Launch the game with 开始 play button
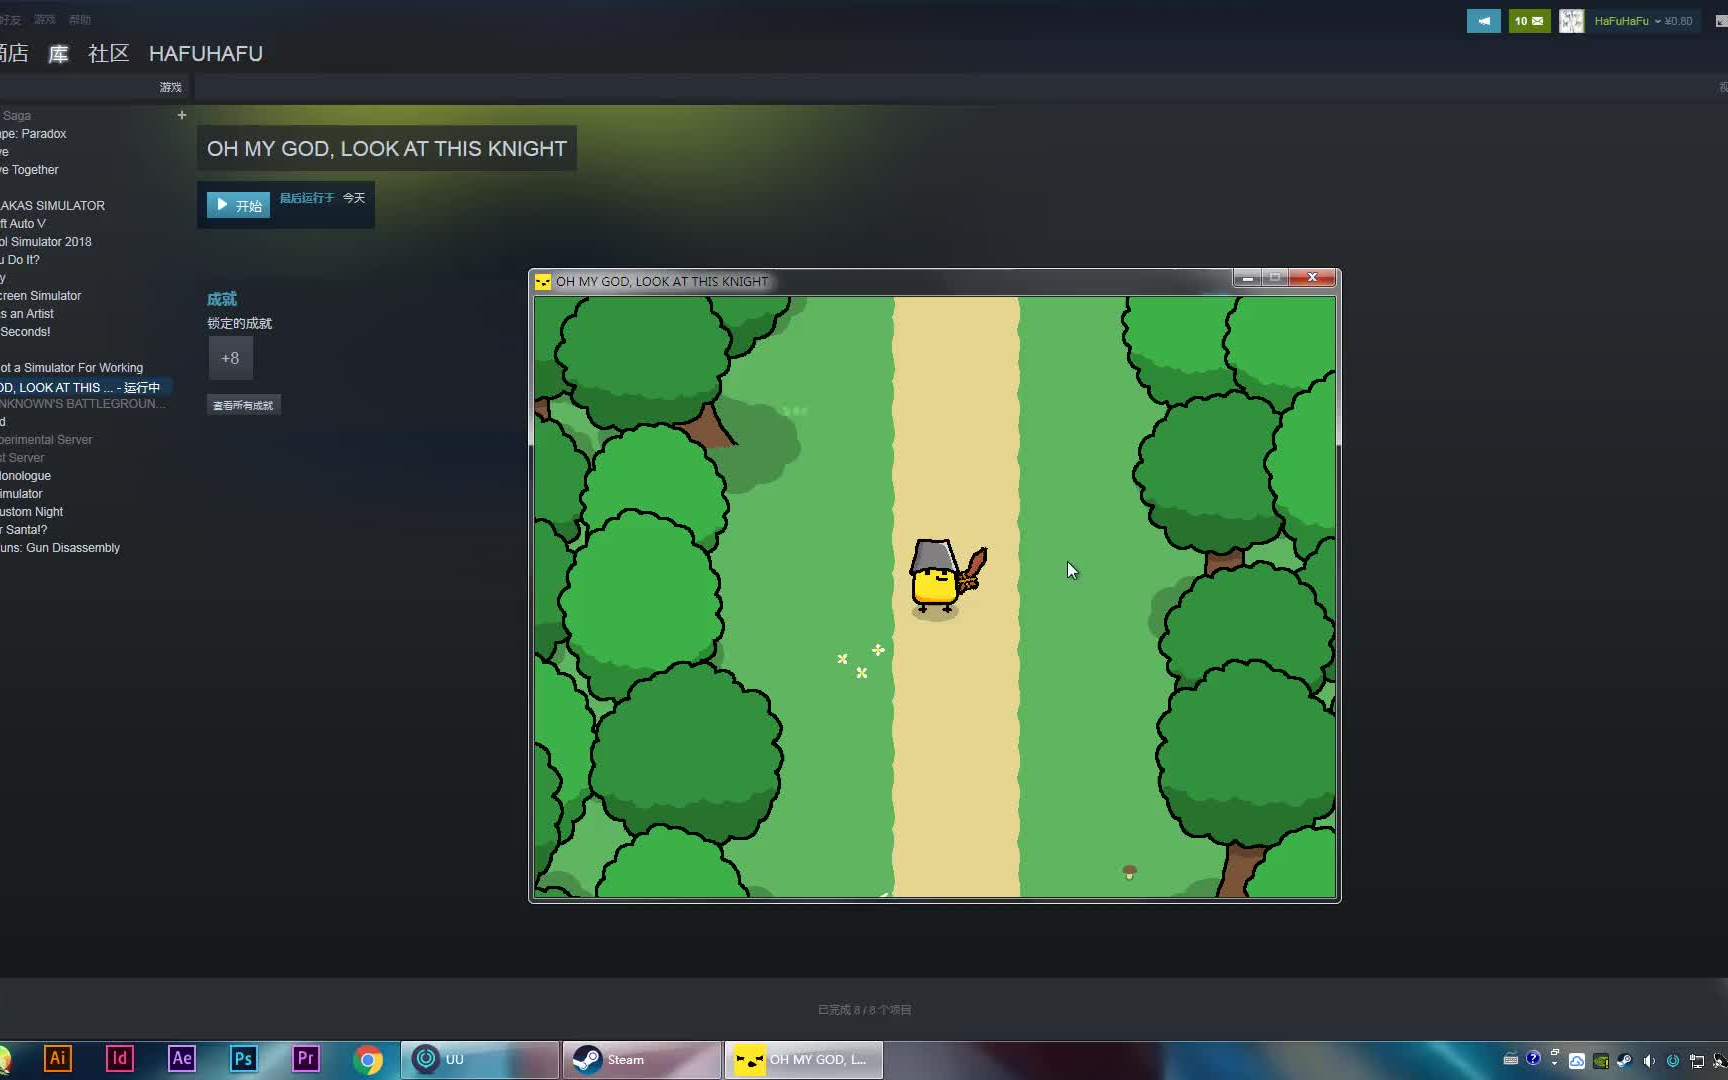Image resolution: width=1728 pixels, height=1080 pixels. point(238,205)
